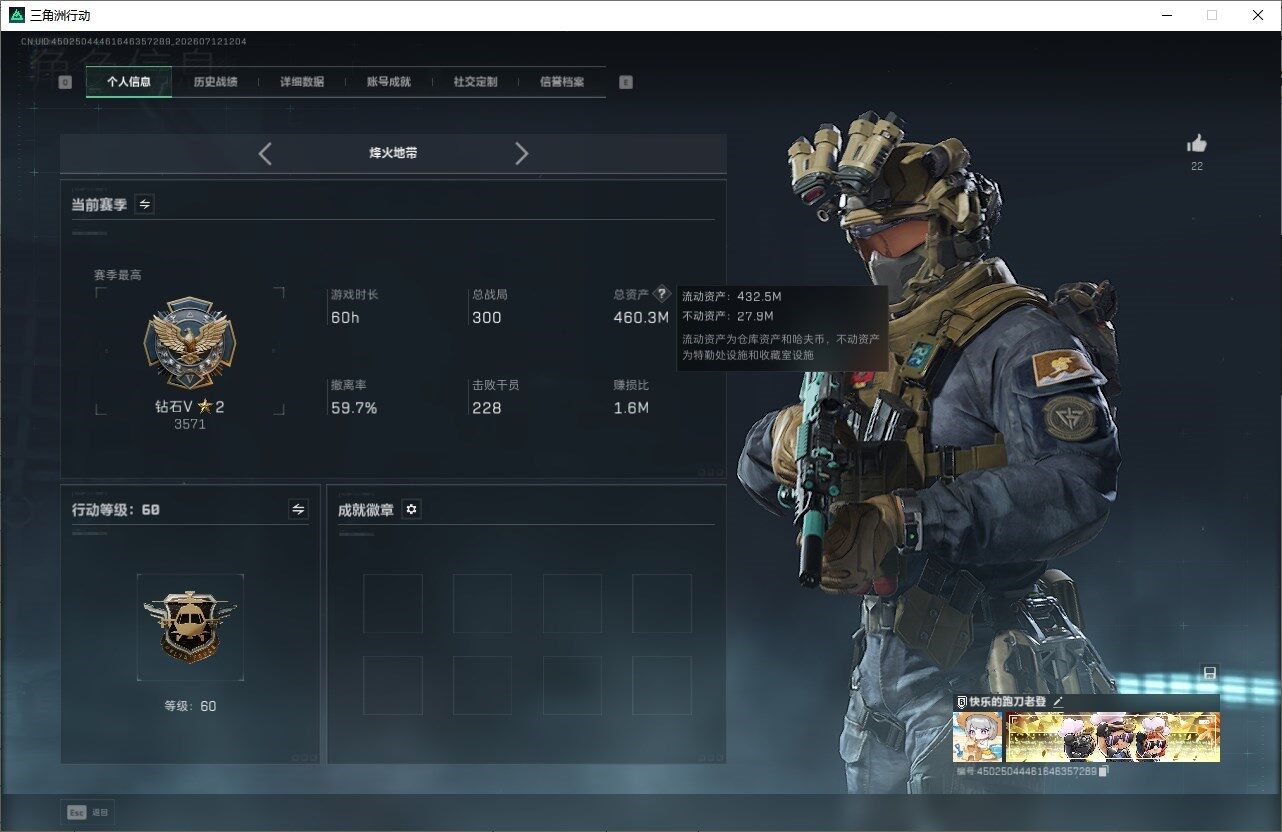This screenshot has height=832, width=1282.
Task: Click the rank score 3571
Action: tap(190, 424)
